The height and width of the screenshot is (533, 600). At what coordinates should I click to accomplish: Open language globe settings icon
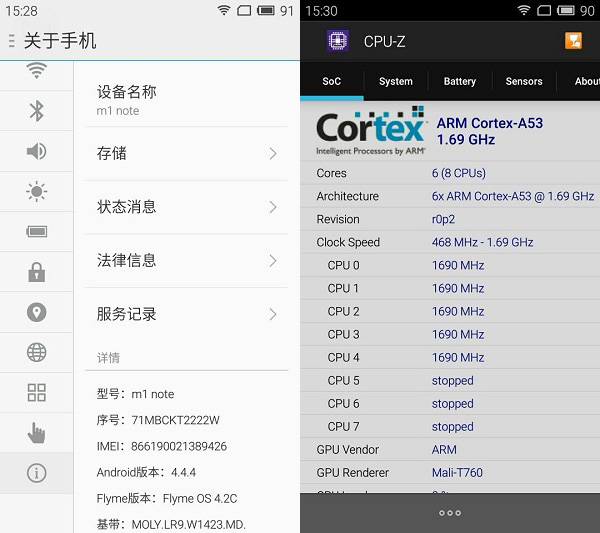[36, 352]
